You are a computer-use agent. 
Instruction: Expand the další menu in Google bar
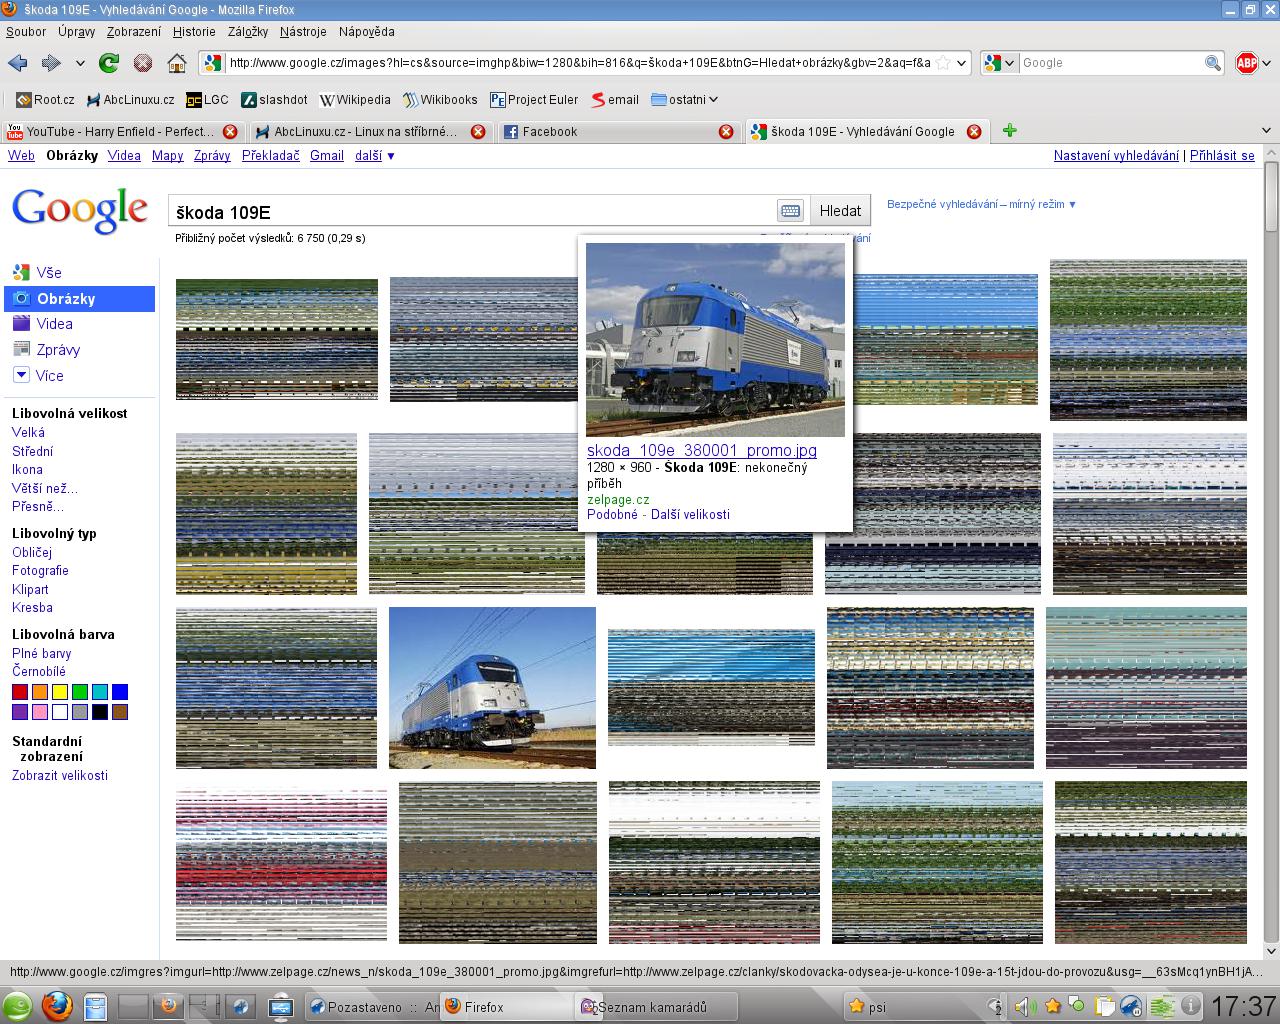click(x=375, y=155)
